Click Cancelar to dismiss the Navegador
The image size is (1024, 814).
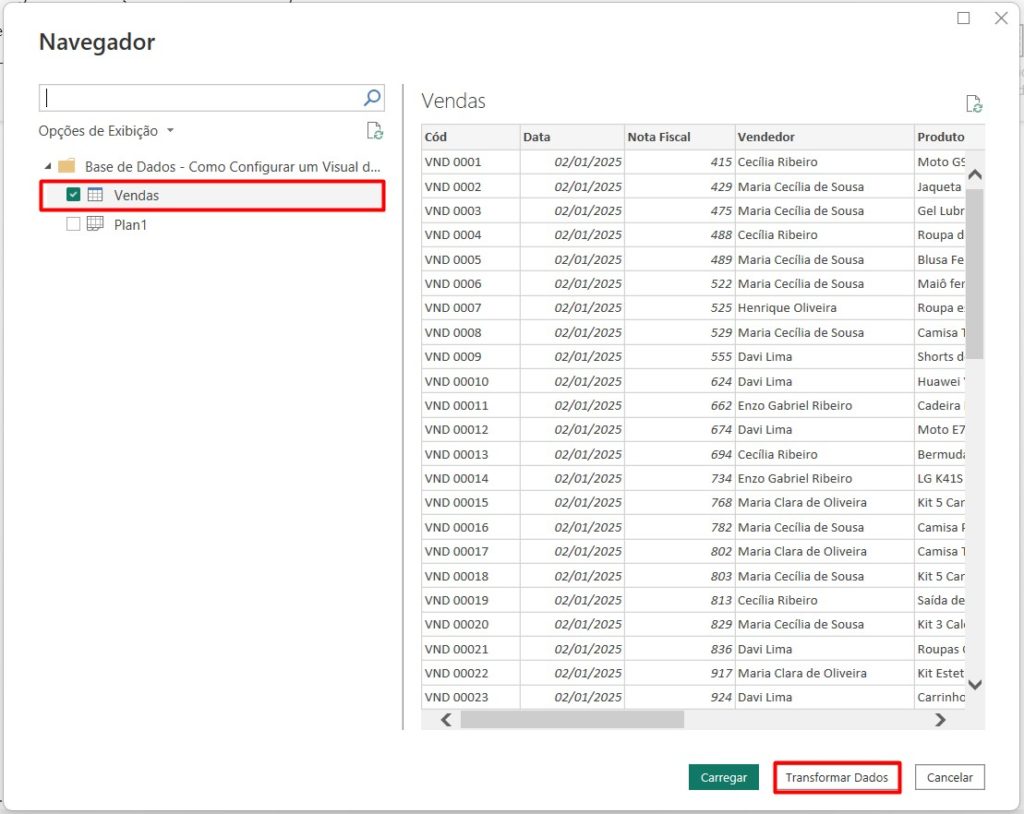pyautogui.click(x=948, y=777)
